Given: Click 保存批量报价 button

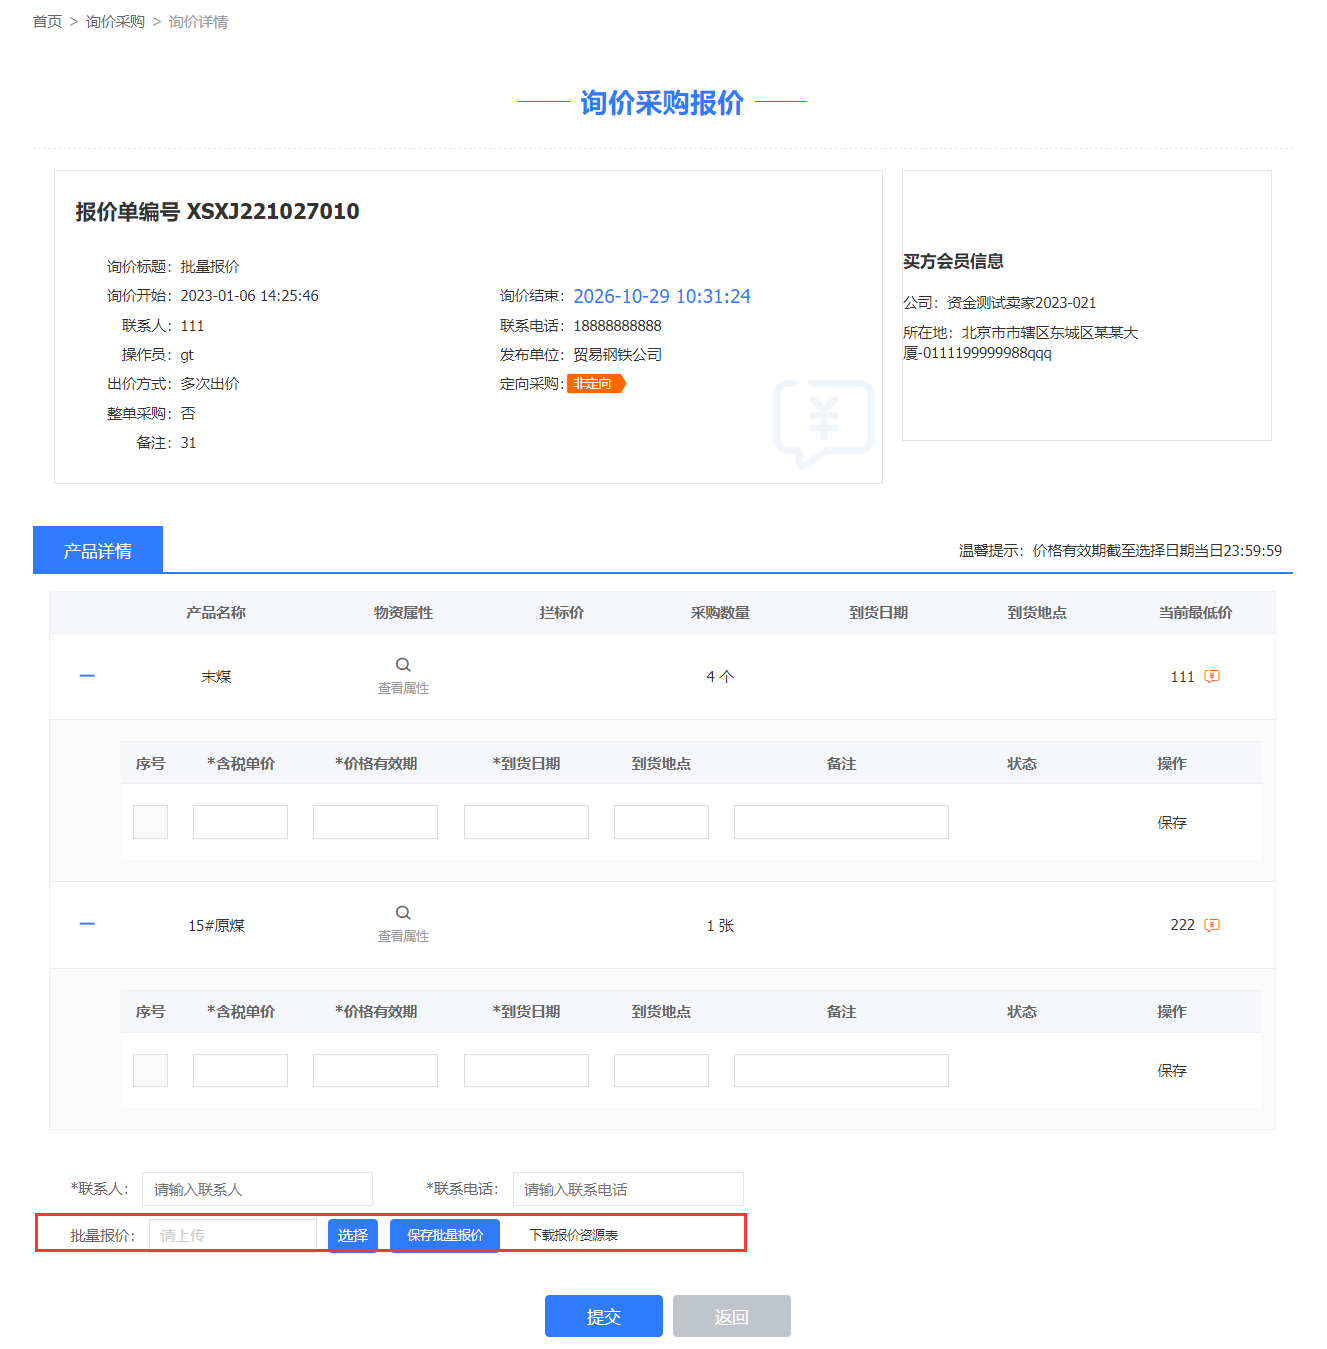Looking at the screenshot, I should tap(445, 1235).
